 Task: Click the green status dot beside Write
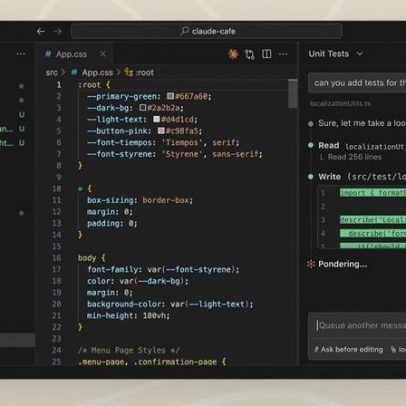(x=311, y=177)
